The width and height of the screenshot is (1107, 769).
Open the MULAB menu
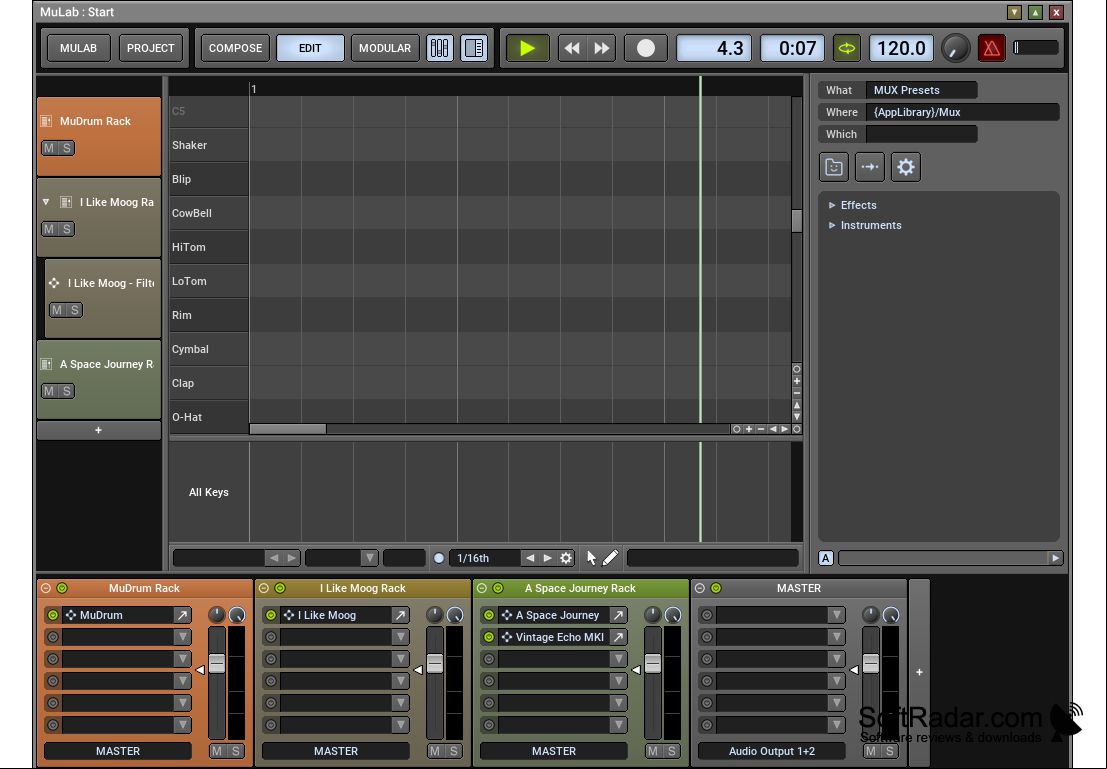pyautogui.click(x=78, y=48)
